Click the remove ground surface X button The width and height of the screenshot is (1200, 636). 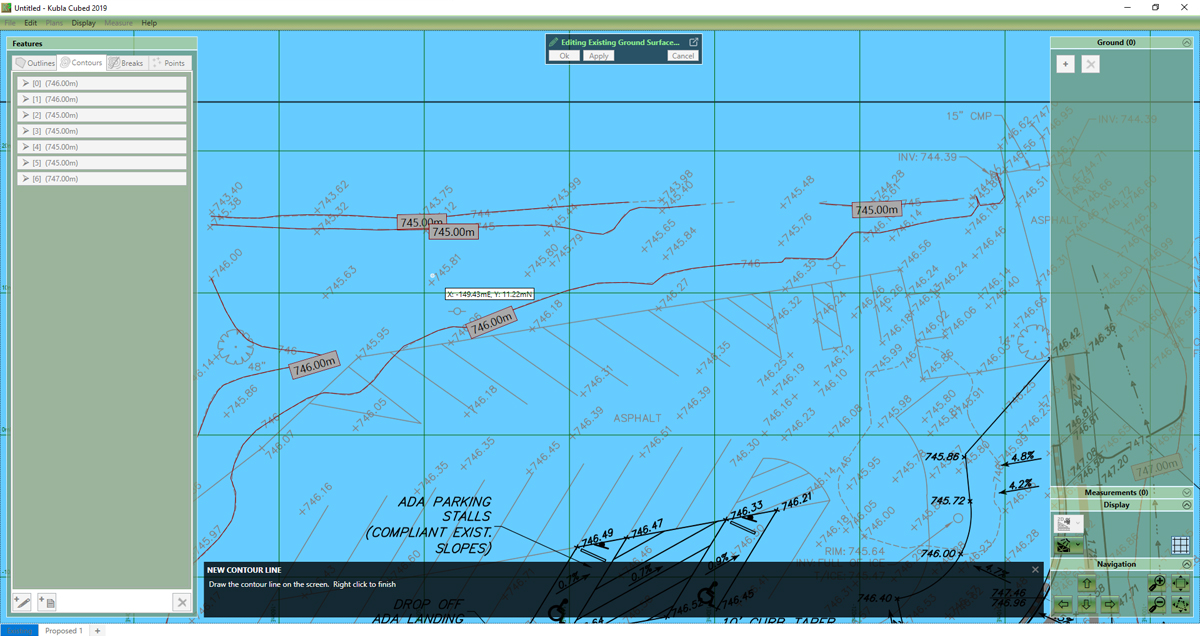point(1091,64)
